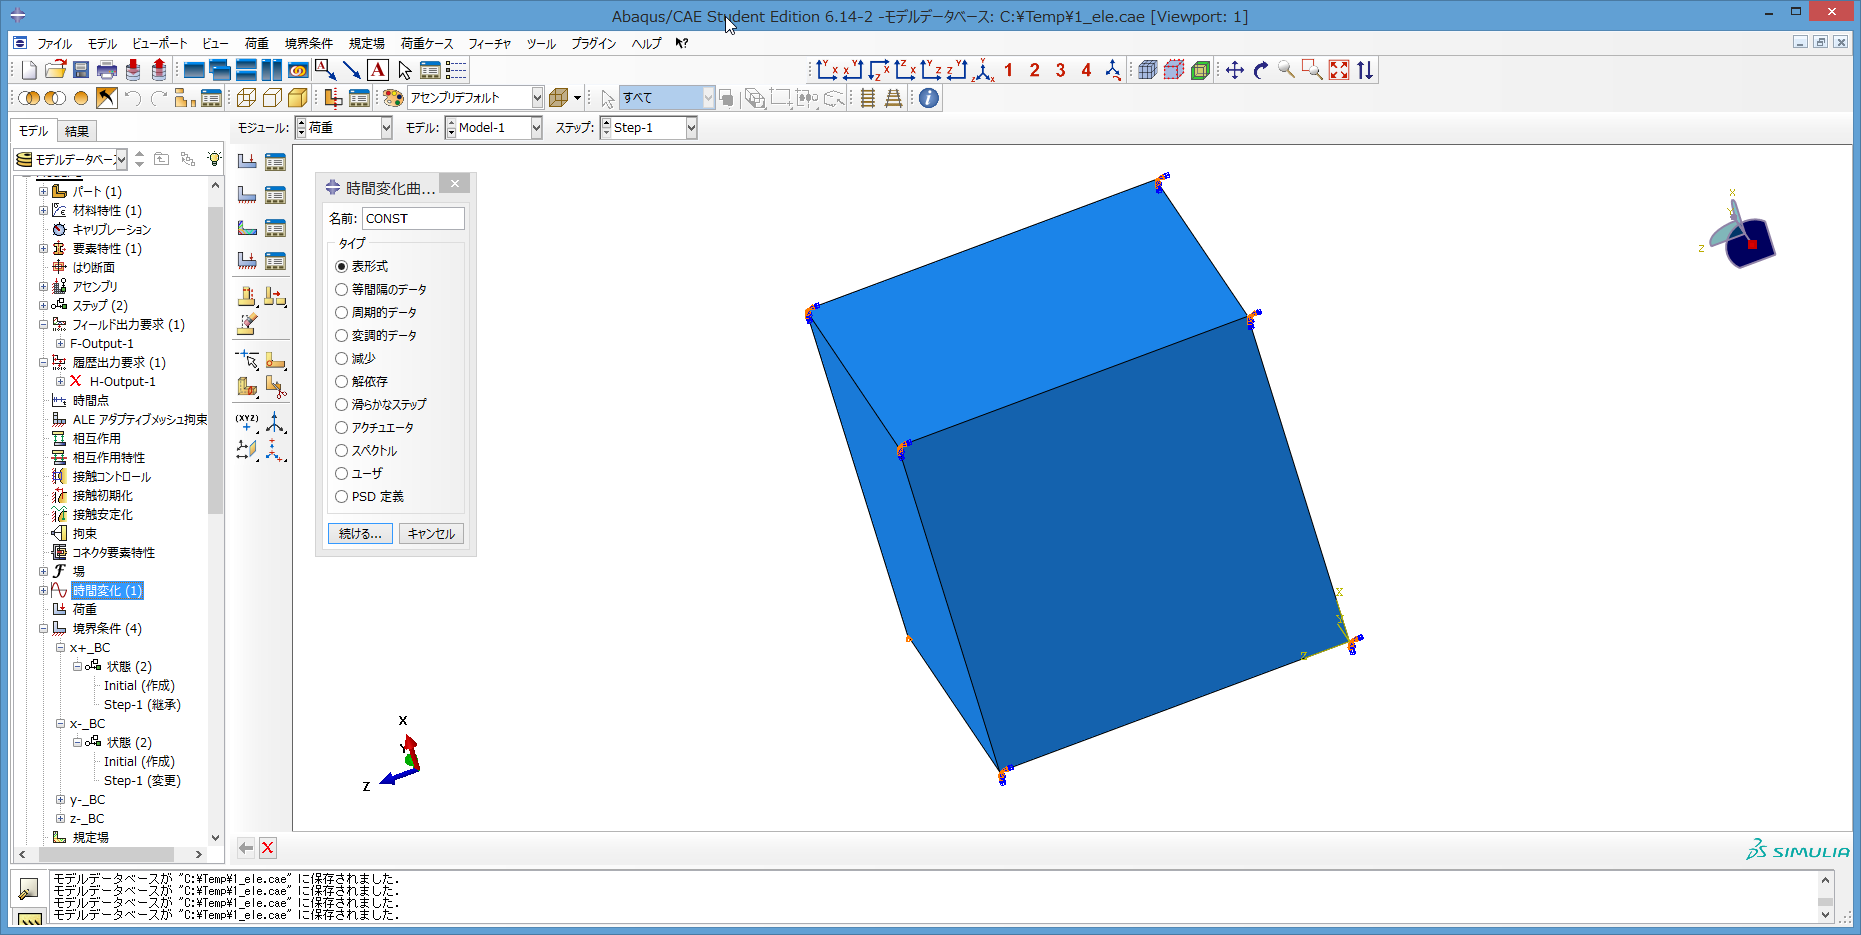Image resolution: width=1861 pixels, height=935 pixels.
Task: Close the 時間変化曲線 dialog
Action: 455,184
